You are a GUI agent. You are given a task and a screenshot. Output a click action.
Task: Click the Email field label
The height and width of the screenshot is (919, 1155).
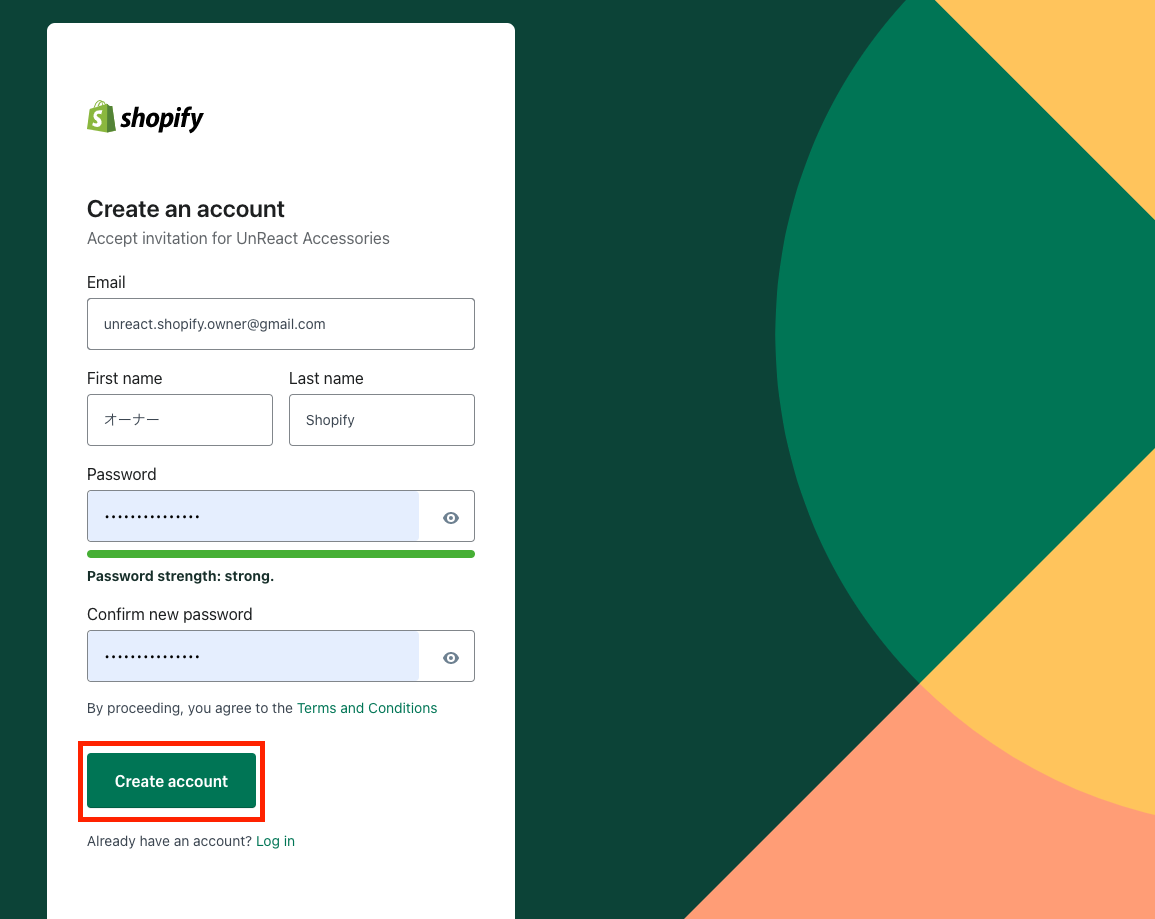click(106, 282)
